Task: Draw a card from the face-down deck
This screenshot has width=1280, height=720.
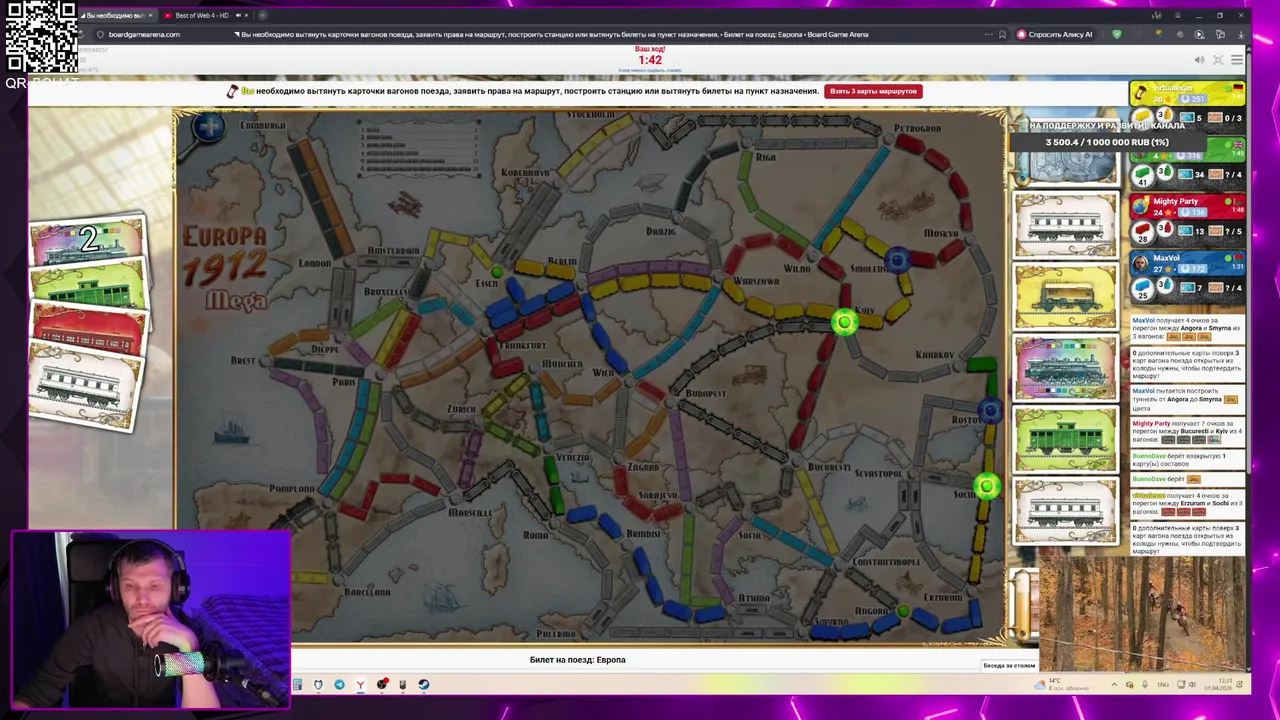Action: pyautogui.click(x=1065, y=168)
